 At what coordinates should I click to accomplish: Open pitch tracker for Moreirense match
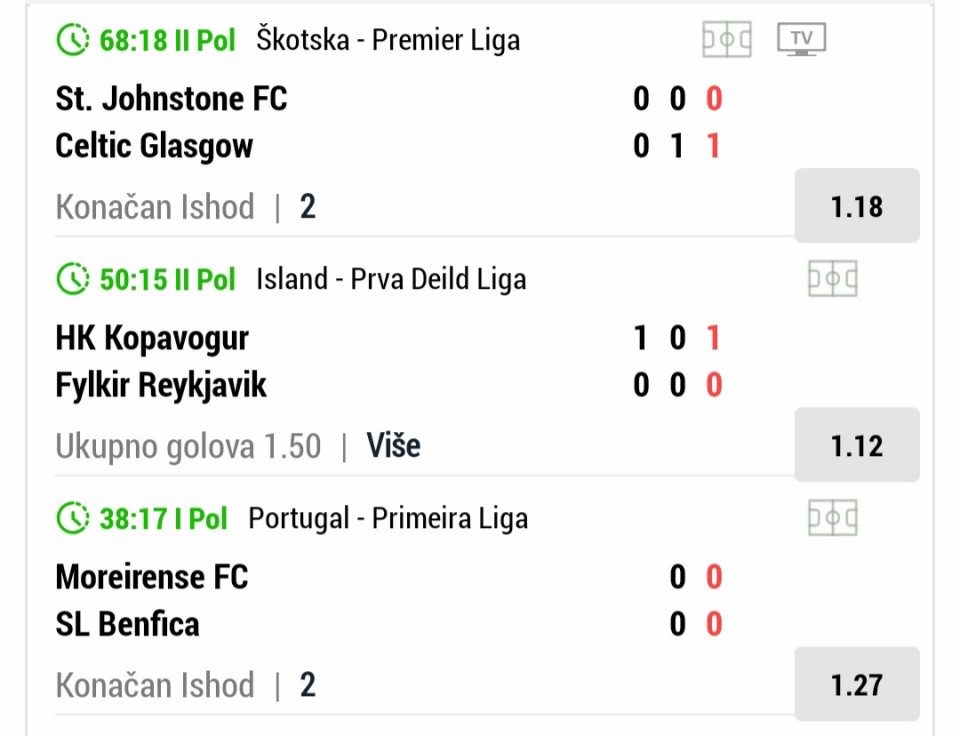pos(833,518)
